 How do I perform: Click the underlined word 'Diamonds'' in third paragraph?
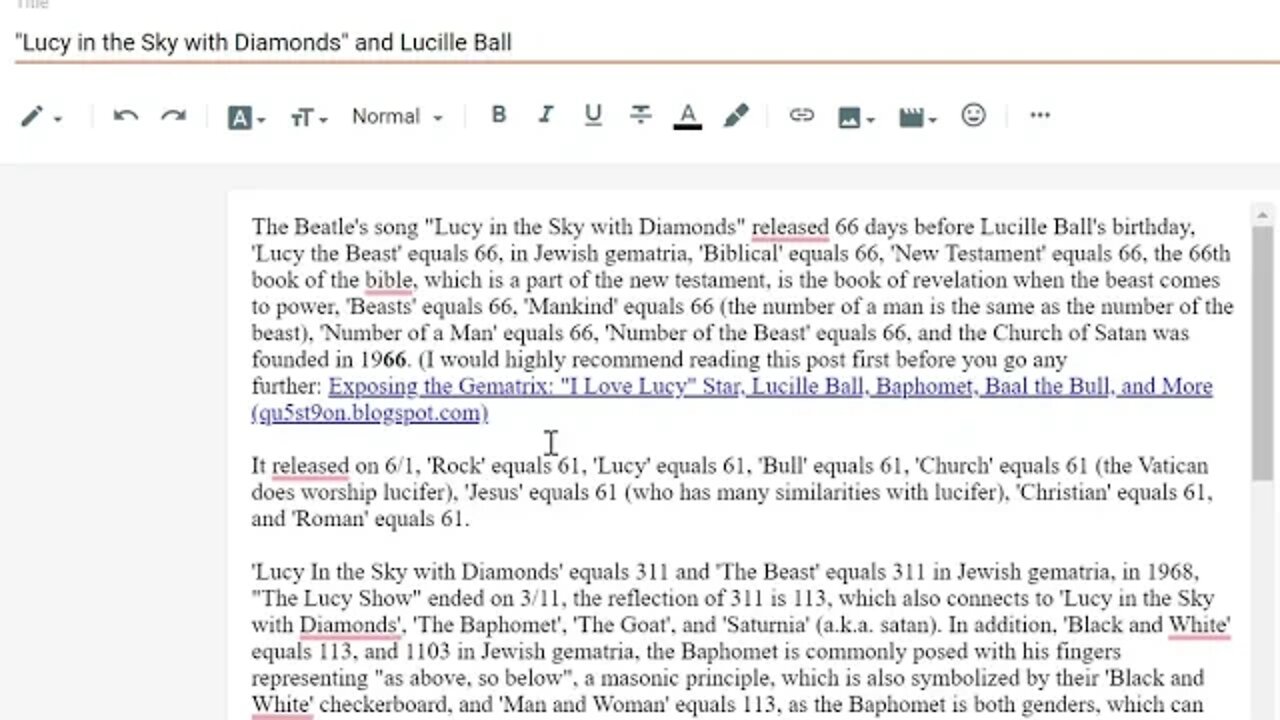[350, 625]
